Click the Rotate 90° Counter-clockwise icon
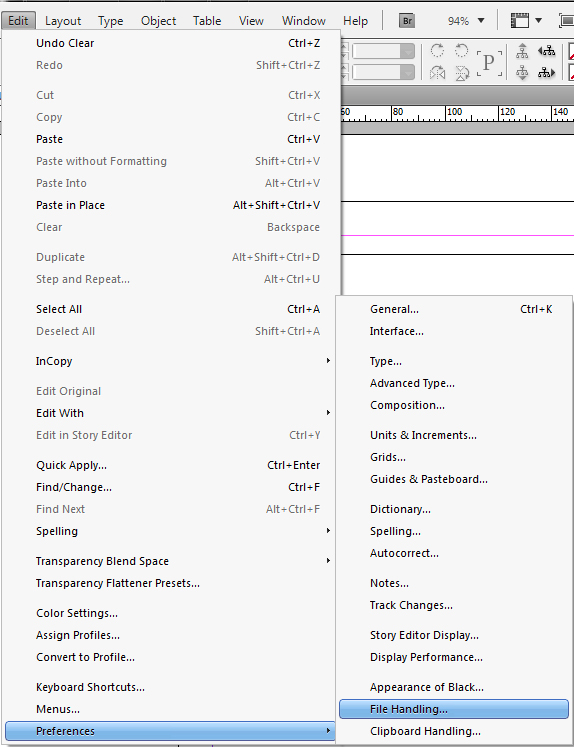This screenshot has width=574, height=747. (461, 50)
